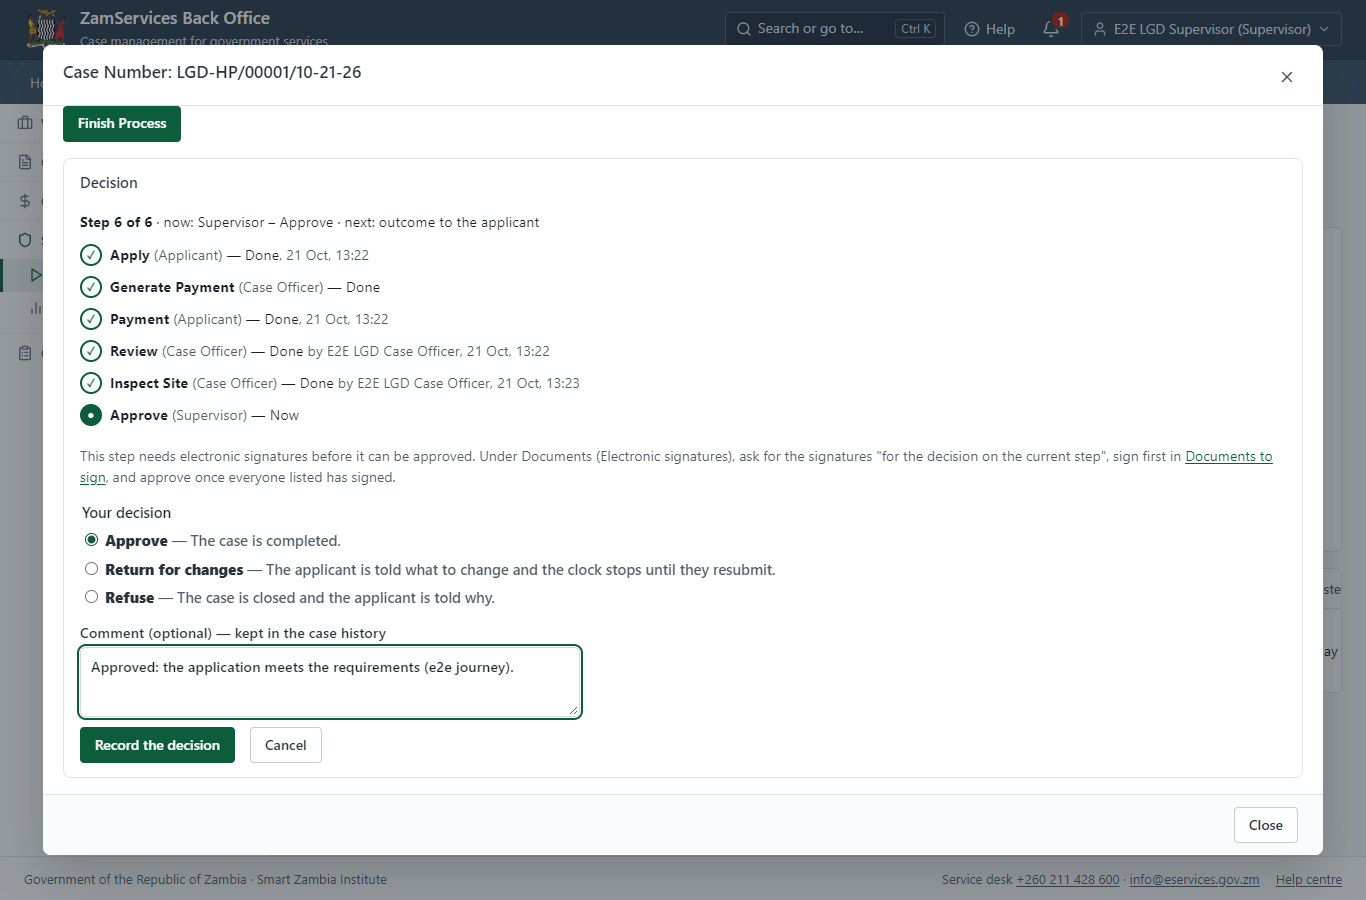Open the notifications bell in the top bar
The image size is (1366, 900).
coord(1051,29)
